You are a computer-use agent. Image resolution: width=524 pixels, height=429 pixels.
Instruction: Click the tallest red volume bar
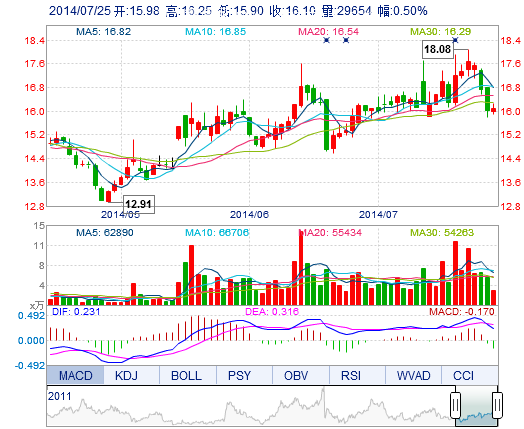(301, 267)
